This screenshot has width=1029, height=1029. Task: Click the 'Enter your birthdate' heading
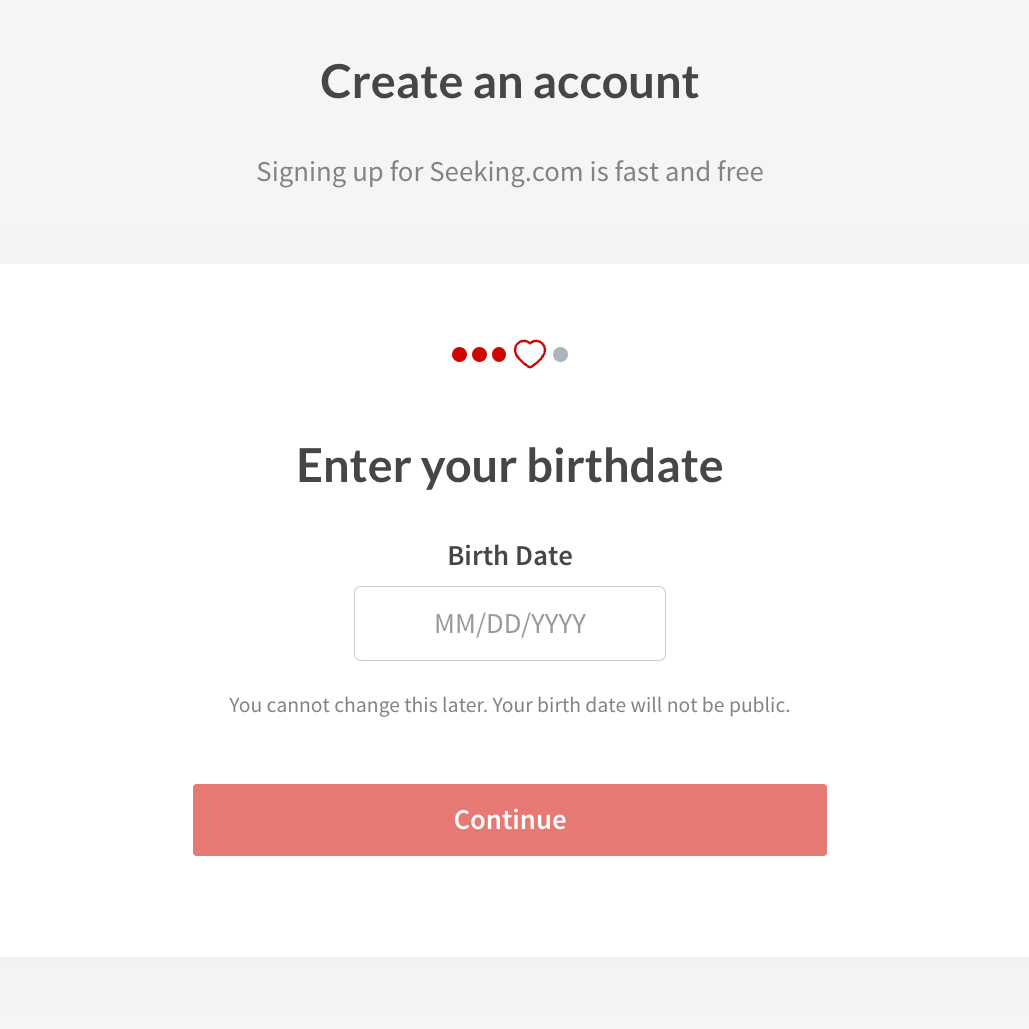(510, 465)
